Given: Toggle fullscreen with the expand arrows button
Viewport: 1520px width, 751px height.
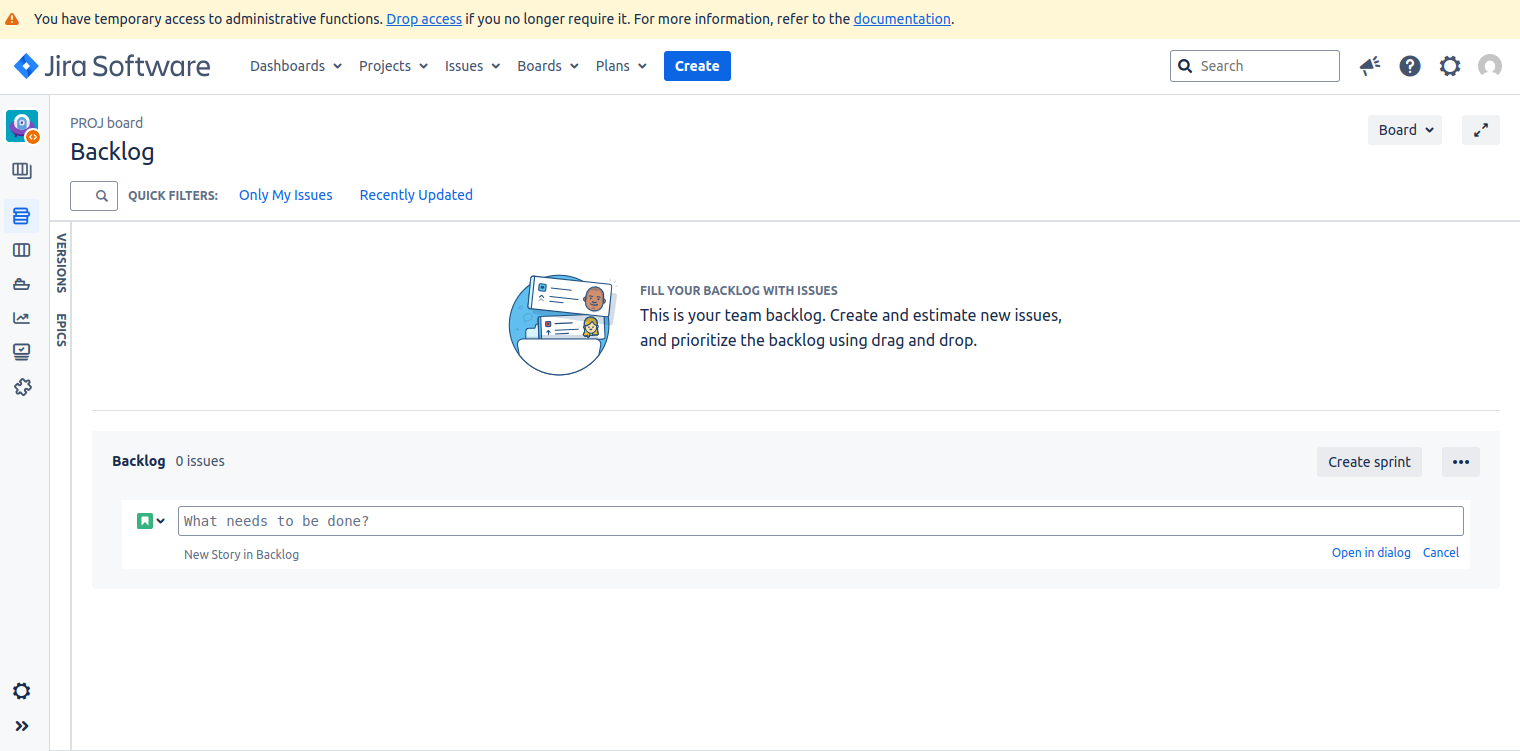Looking at the screenshot, I should pyautogui.click(x=1480, y=130).
